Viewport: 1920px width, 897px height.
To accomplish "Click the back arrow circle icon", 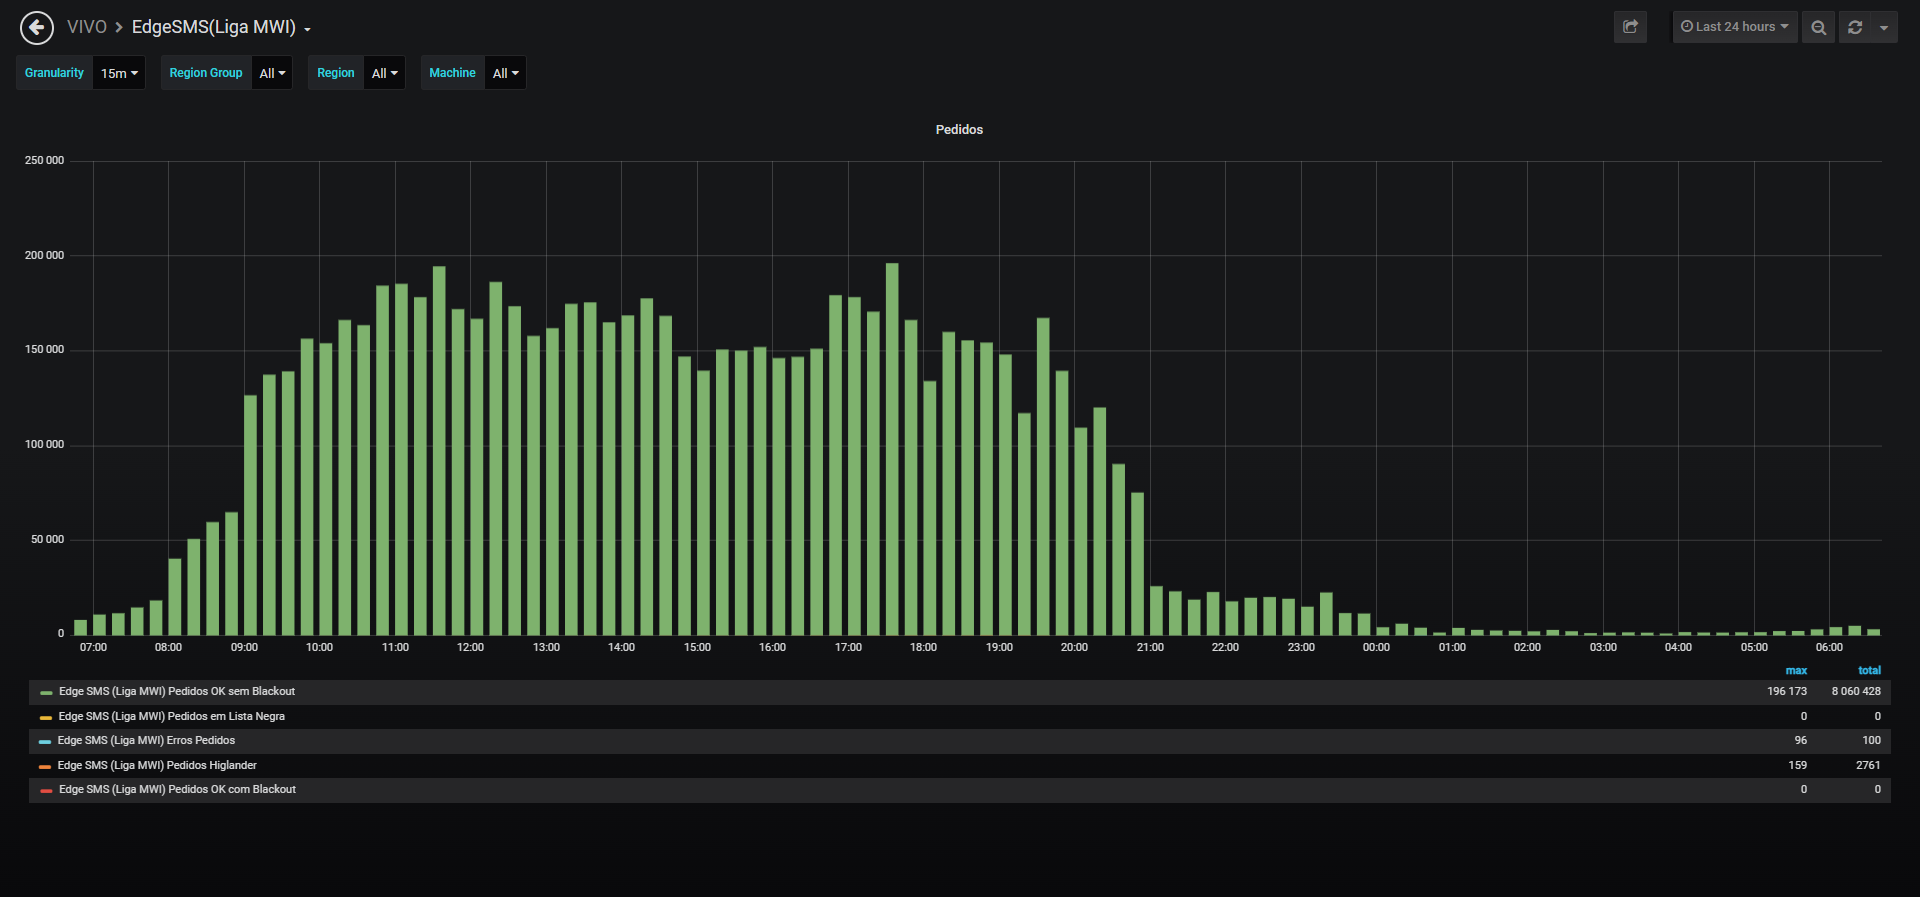I will click(x=37, y=28).
